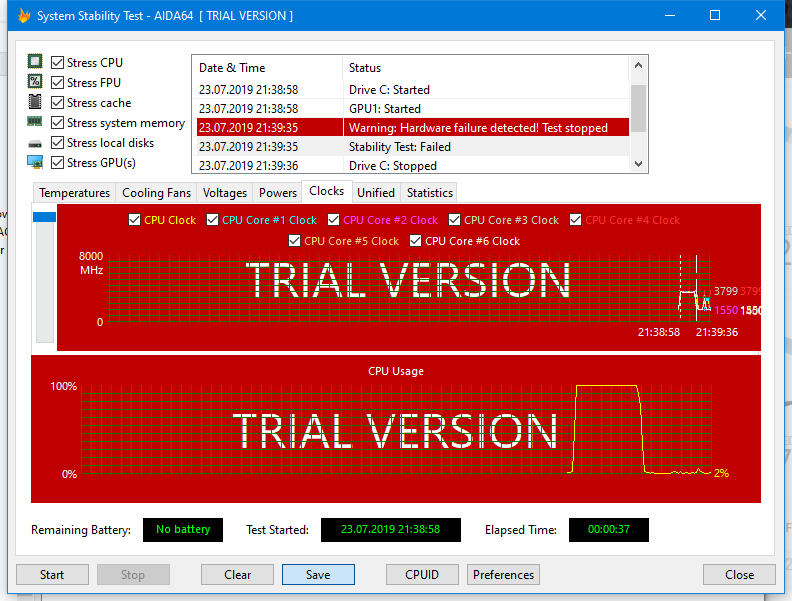The image size is (792, 601).
Task: Click the Status column header
Action: coord(486,68)
